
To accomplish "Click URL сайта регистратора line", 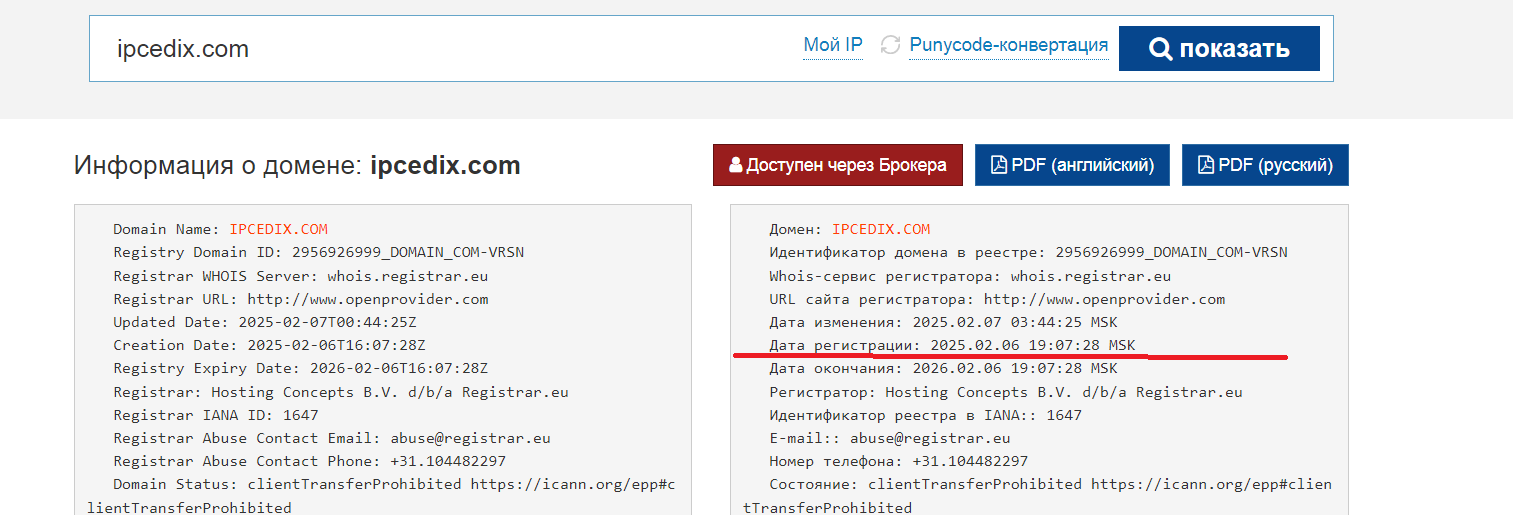I will click(x=997, y=299).
